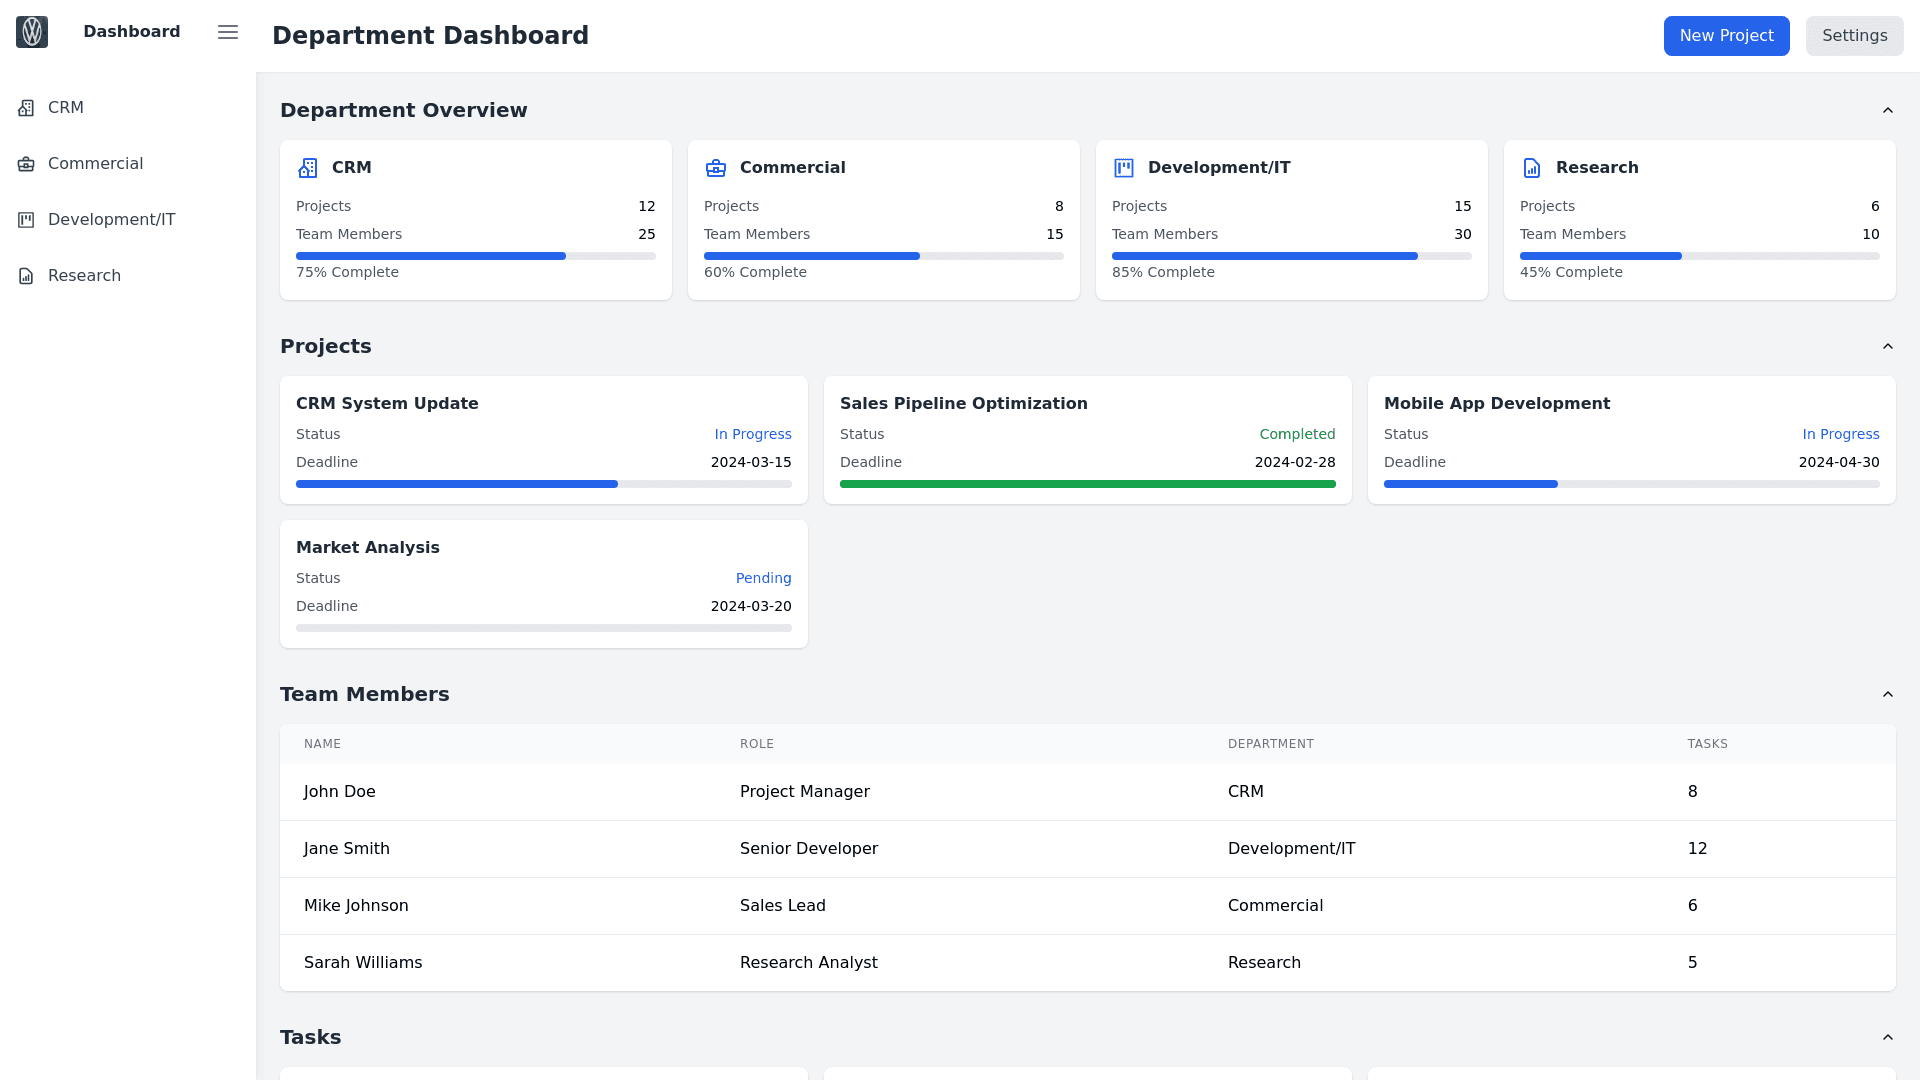Image resolution: width=1920 pixels, height=1080 pixels.
Task: Open the Settings button
Action: [x=1854, y=36]
